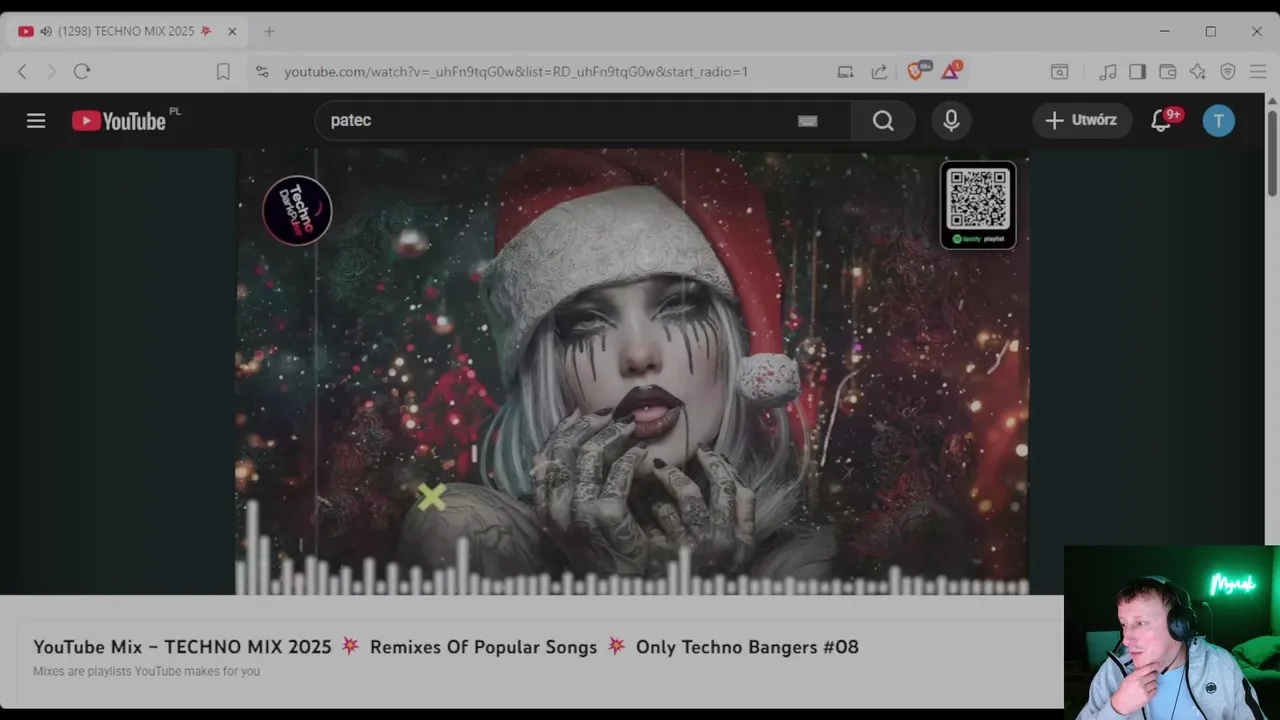Open site settings icon in address bar
This screenshot has height=720, width=1280.
[x=262, y=71]
